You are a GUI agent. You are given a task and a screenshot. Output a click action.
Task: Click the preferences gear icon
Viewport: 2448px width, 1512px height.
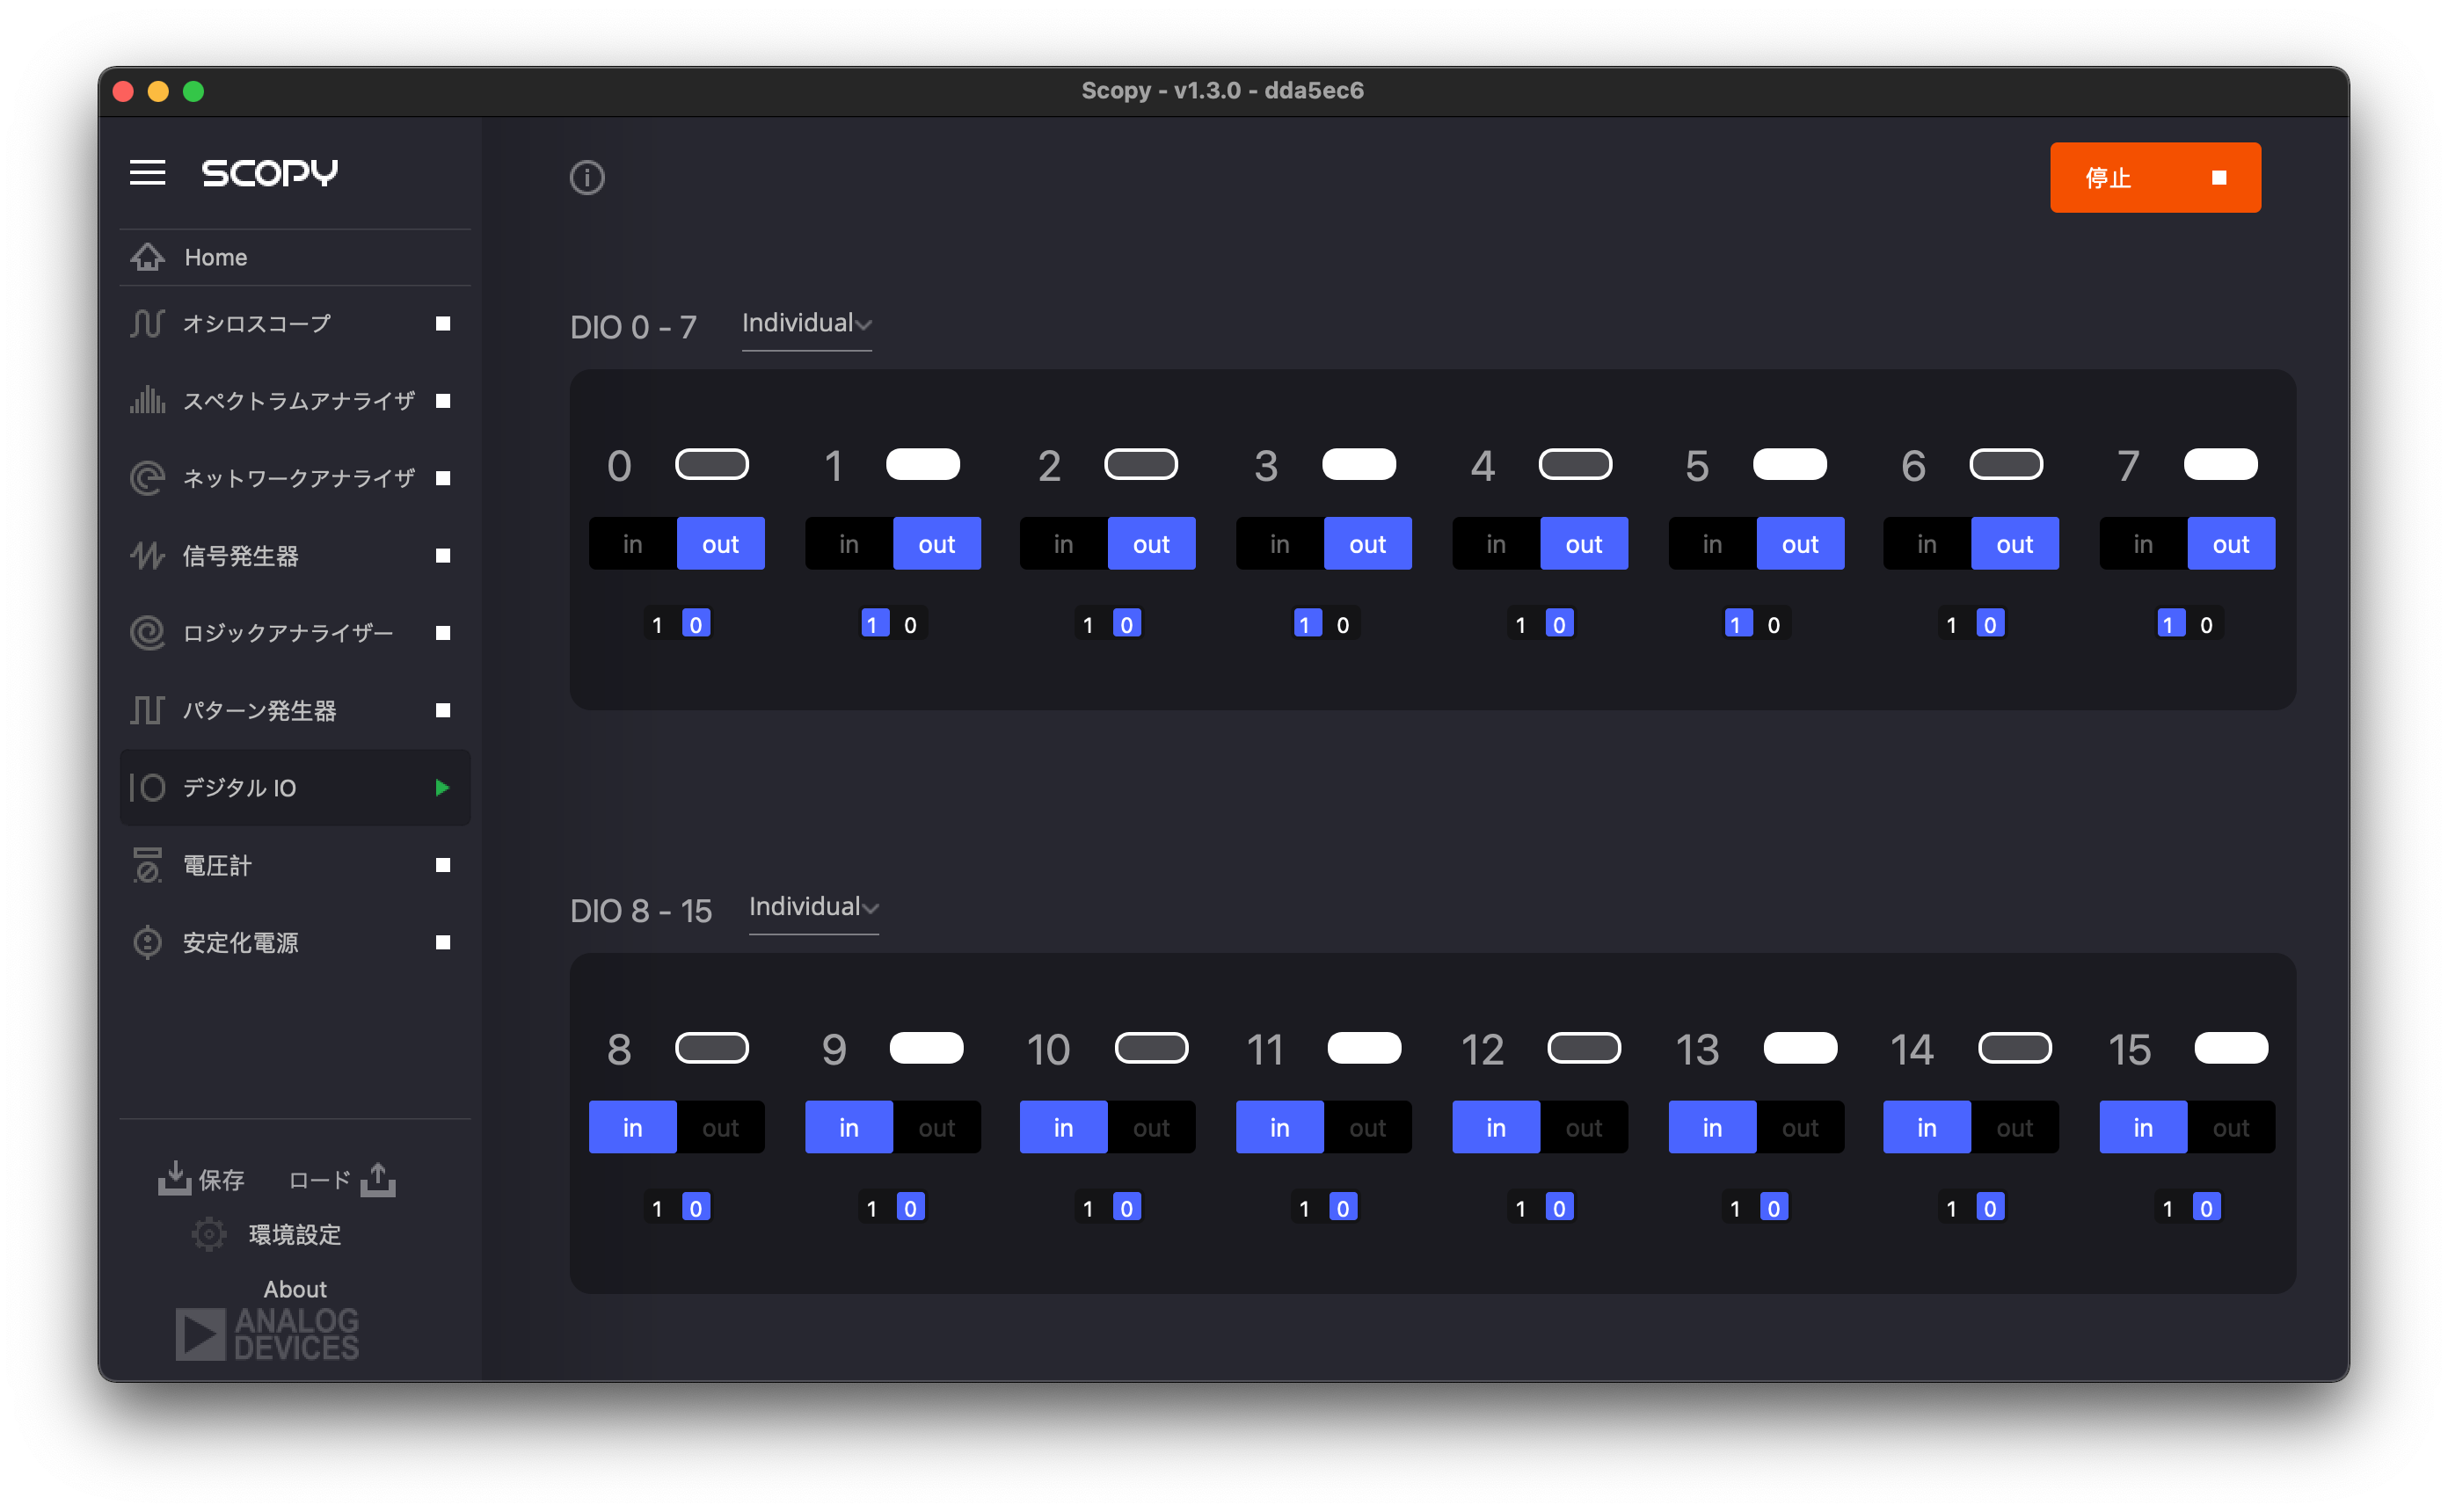[209, 1234]
